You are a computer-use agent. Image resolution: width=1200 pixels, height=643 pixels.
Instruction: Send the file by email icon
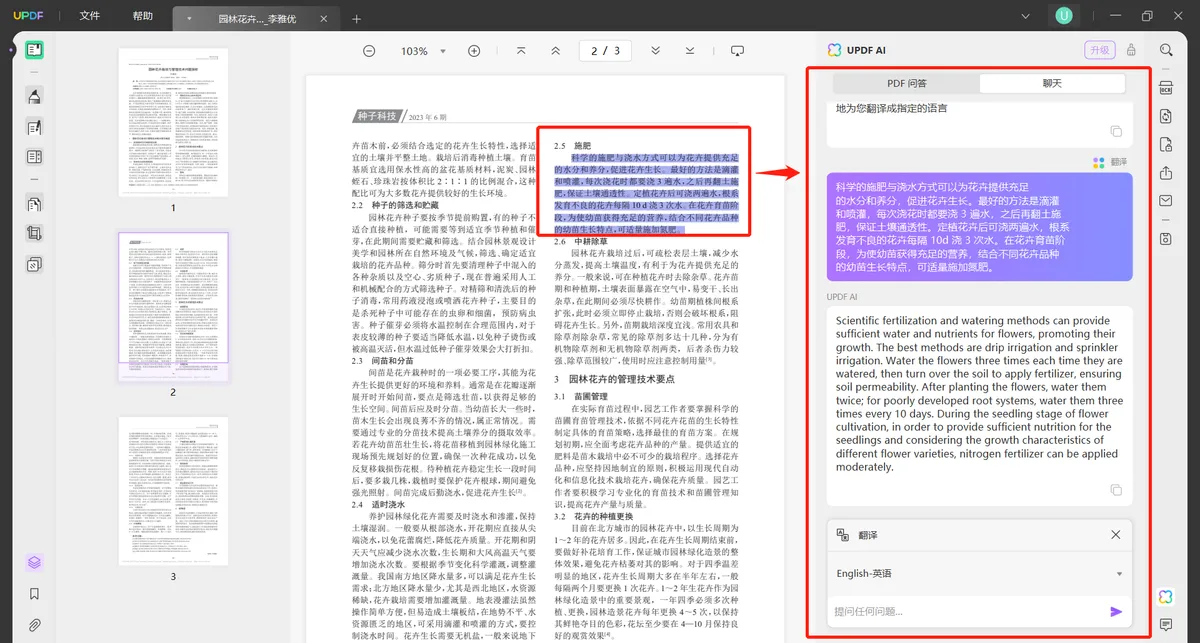click(x=1166, y=201)
